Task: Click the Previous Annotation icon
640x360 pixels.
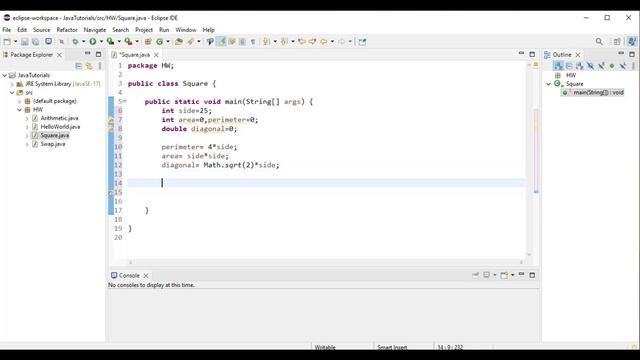Action: coord(284,42)
